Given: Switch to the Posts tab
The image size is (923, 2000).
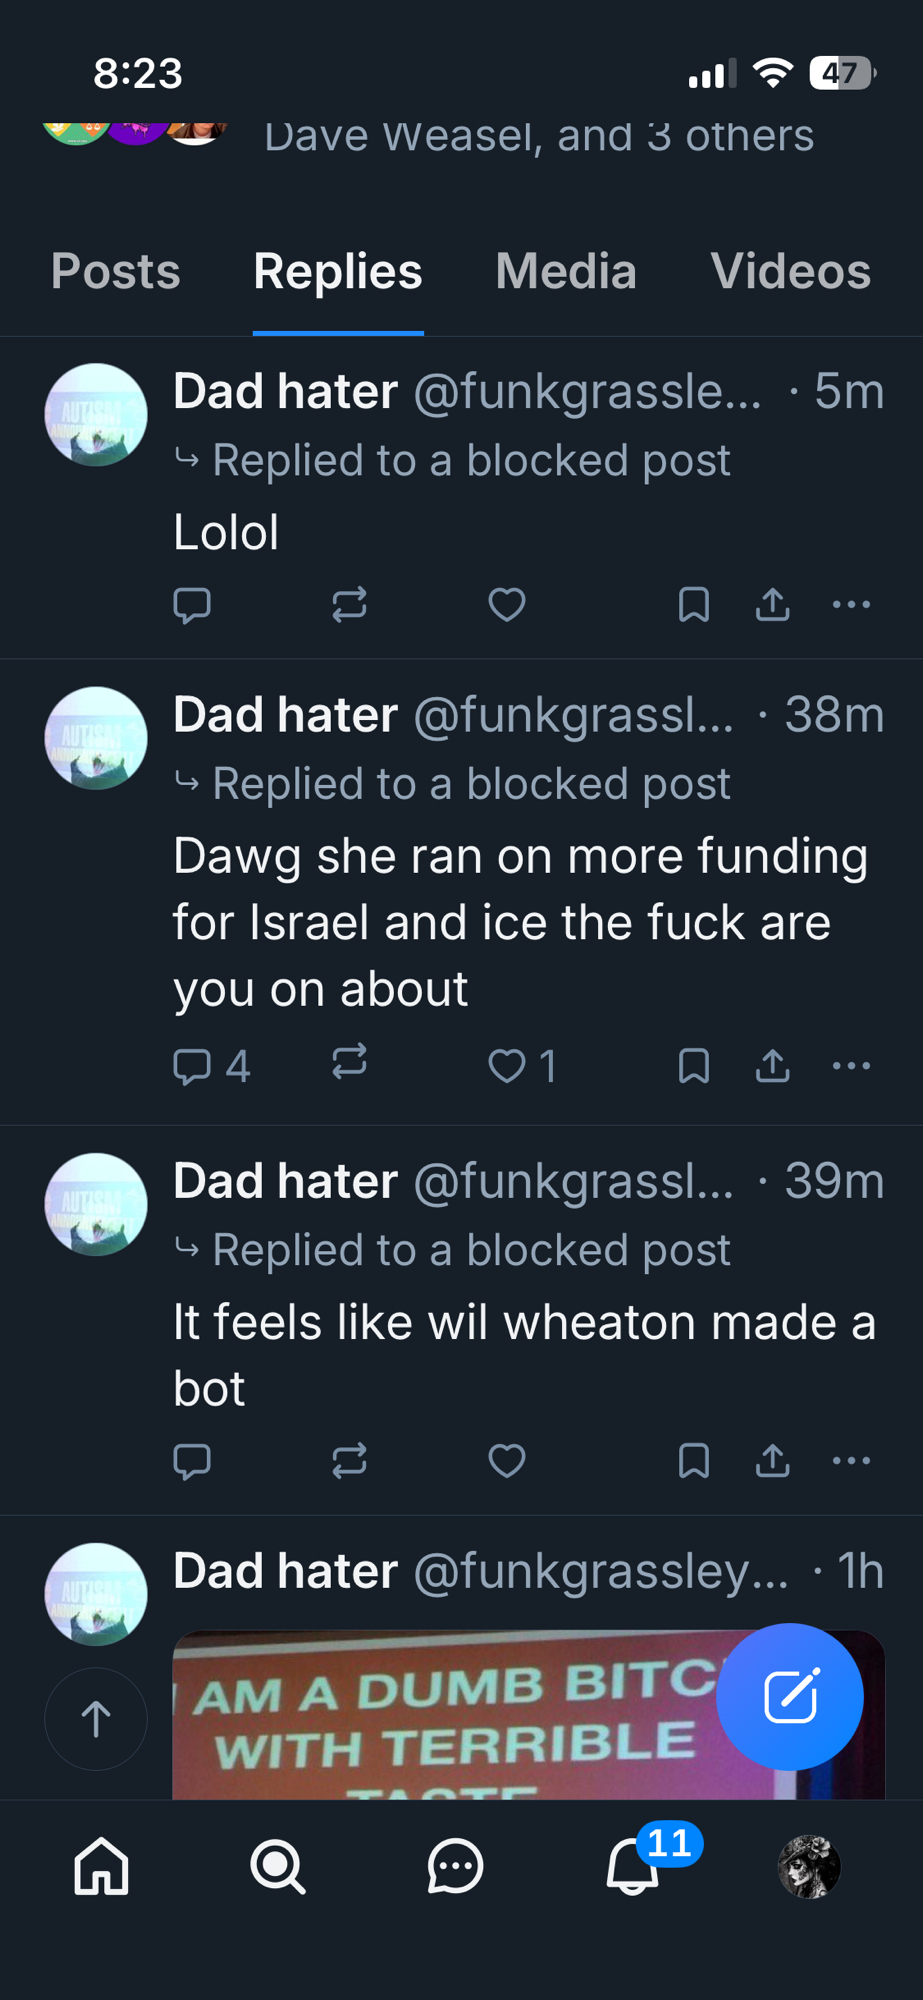Looking at the screenshot, I should (x=116, y=272).
